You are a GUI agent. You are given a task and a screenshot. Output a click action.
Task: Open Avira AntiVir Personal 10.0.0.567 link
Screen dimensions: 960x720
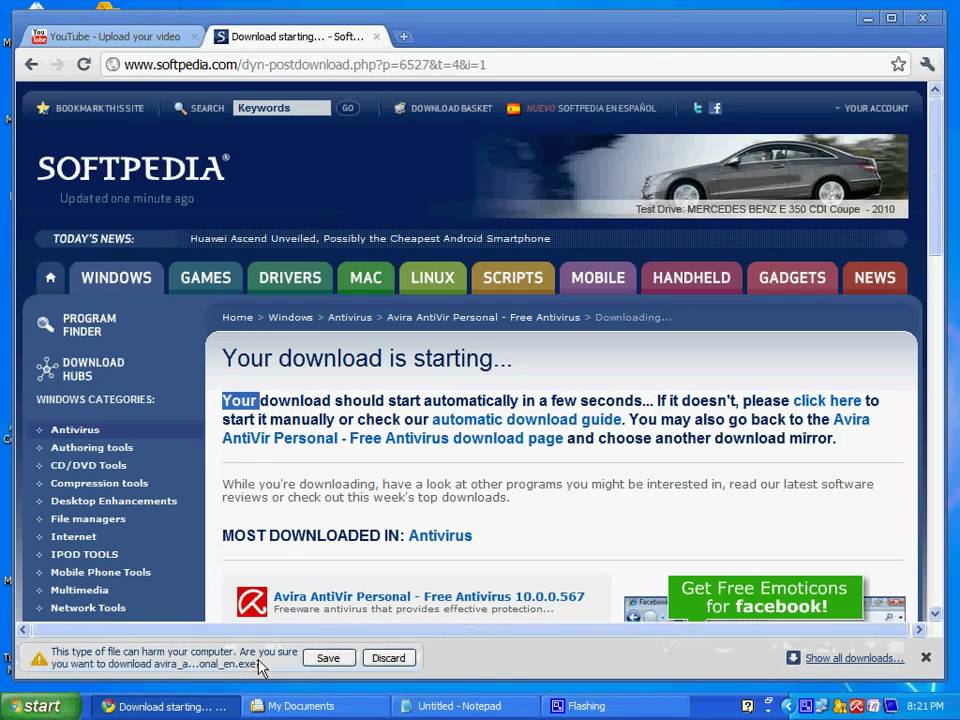pyautogui.click(x=429, y=596)
